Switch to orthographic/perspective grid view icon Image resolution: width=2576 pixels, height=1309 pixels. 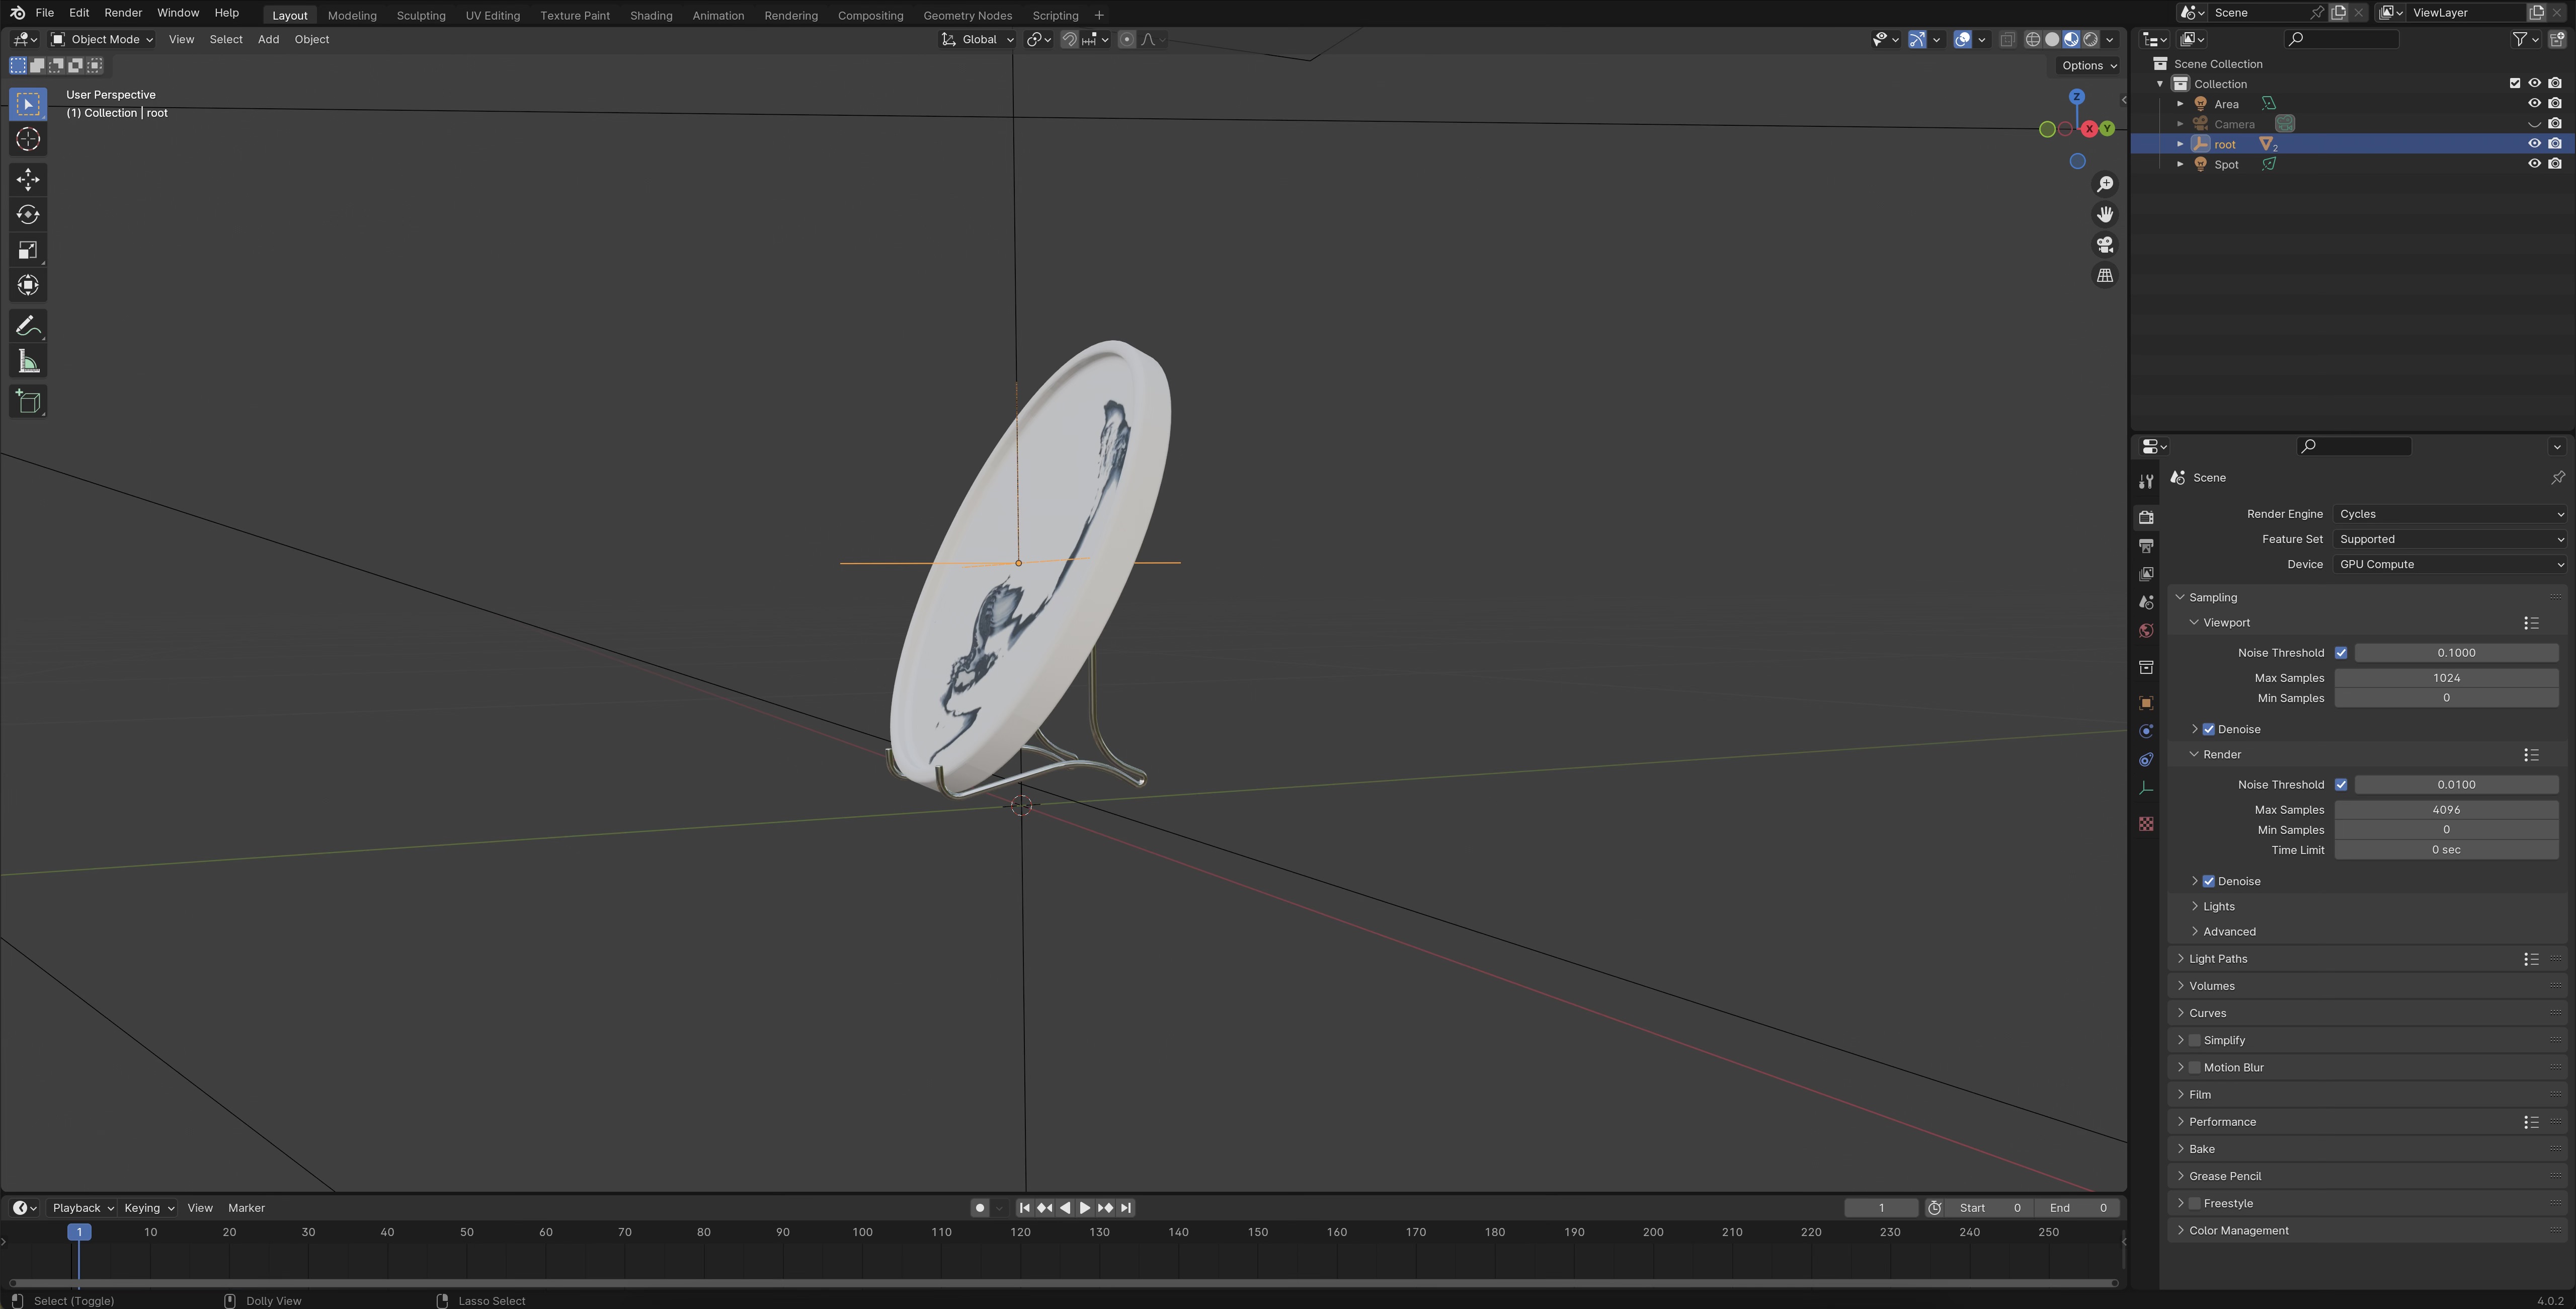click(x=2105, y=276)
